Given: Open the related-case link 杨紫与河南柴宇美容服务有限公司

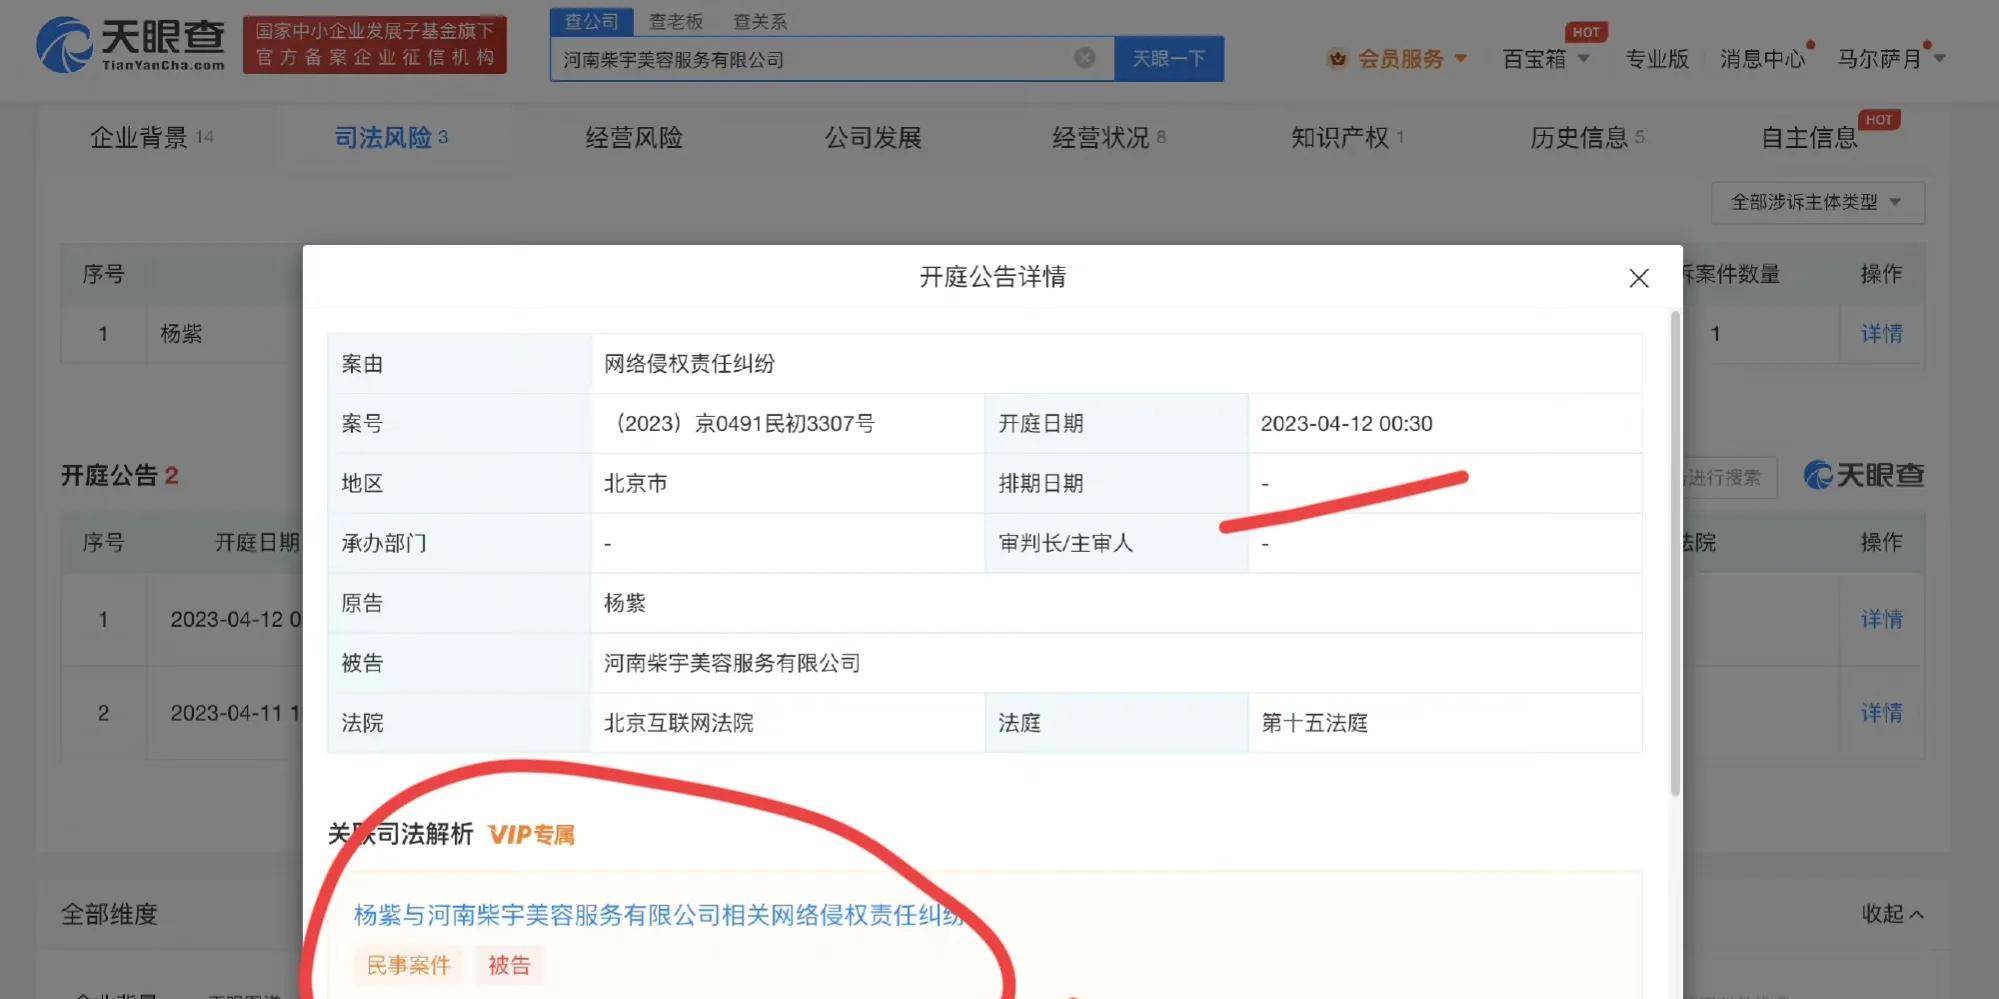Looking at the screenshot, I should click(660, 915).
